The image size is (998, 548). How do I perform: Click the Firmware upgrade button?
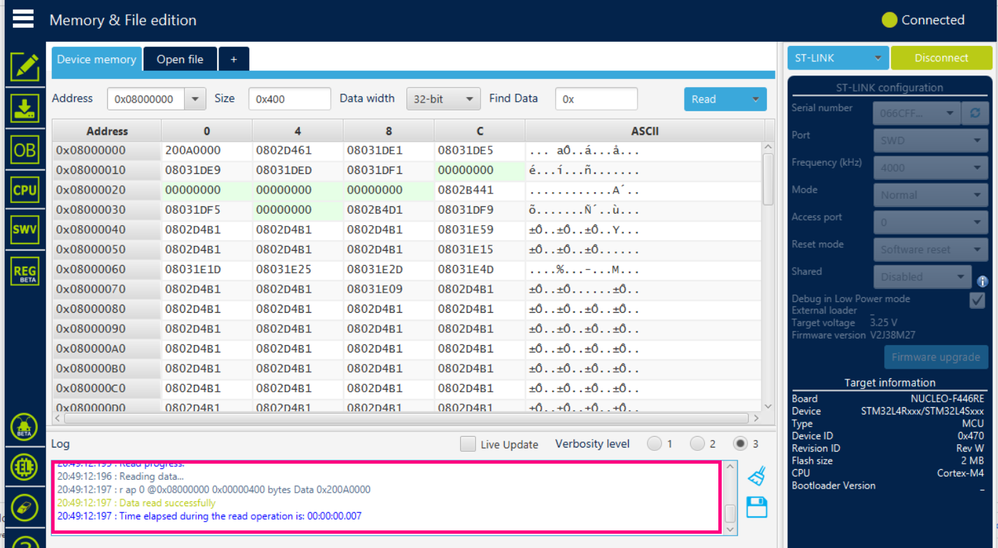(x=936, y=357)
